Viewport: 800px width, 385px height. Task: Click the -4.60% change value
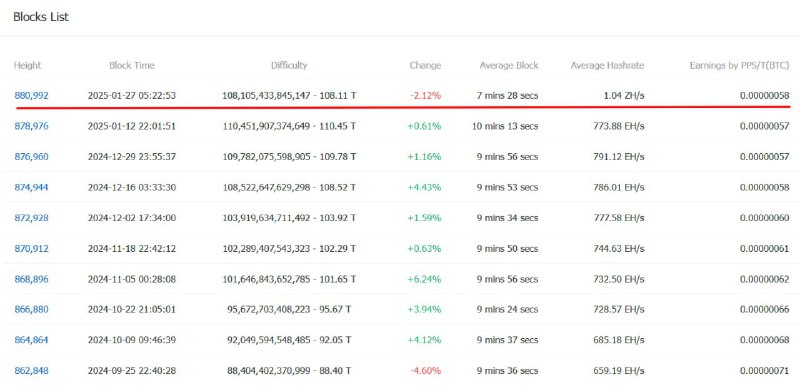coord(426,371)
